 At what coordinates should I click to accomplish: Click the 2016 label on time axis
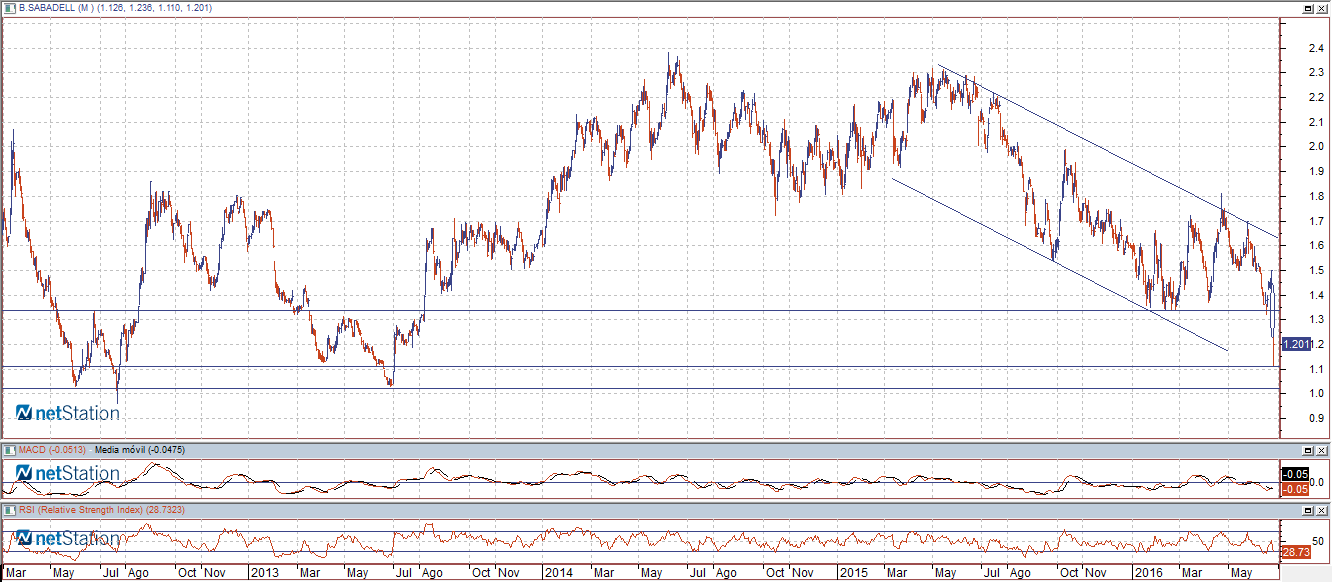click(1150, 574)
